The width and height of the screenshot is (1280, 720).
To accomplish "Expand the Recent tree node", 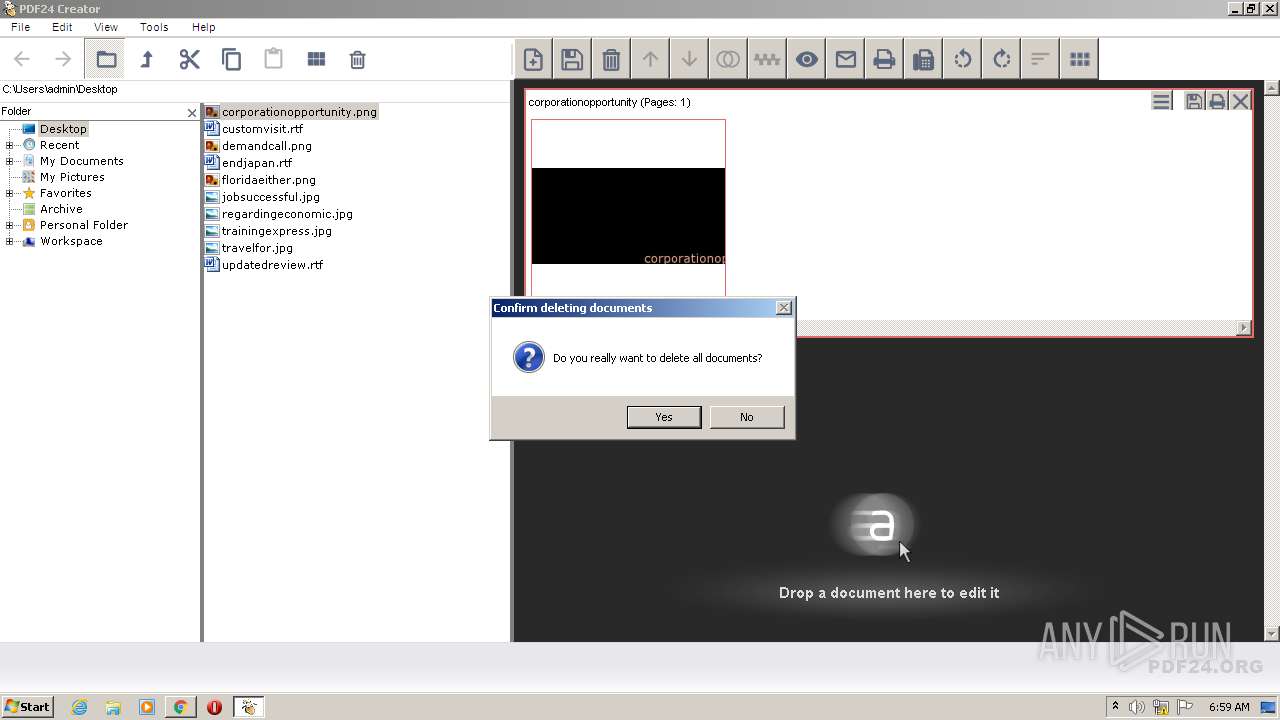I will (x=10, y=145).
